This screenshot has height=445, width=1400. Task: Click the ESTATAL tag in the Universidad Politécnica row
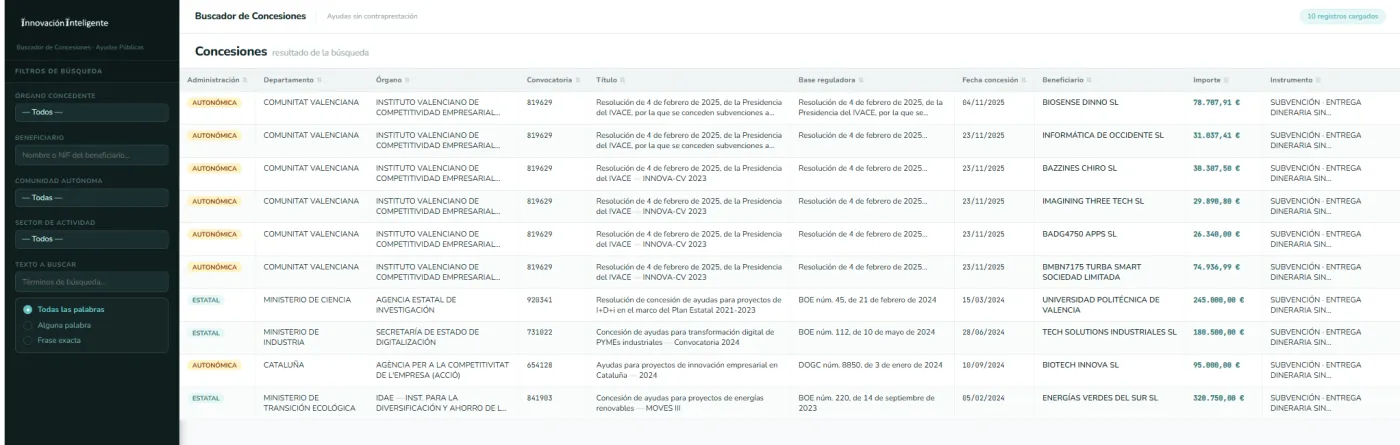pos(206,299)
